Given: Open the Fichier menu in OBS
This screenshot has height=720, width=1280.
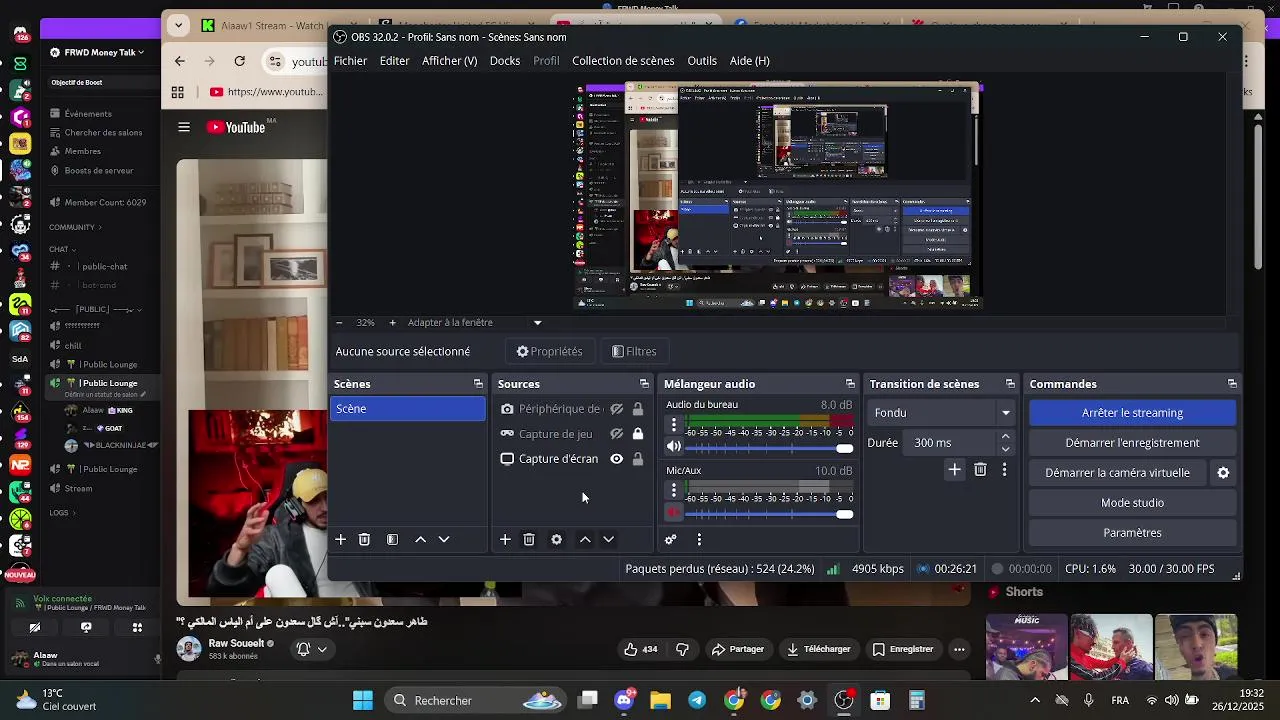Looking at the screenshot, I should 350,61.
